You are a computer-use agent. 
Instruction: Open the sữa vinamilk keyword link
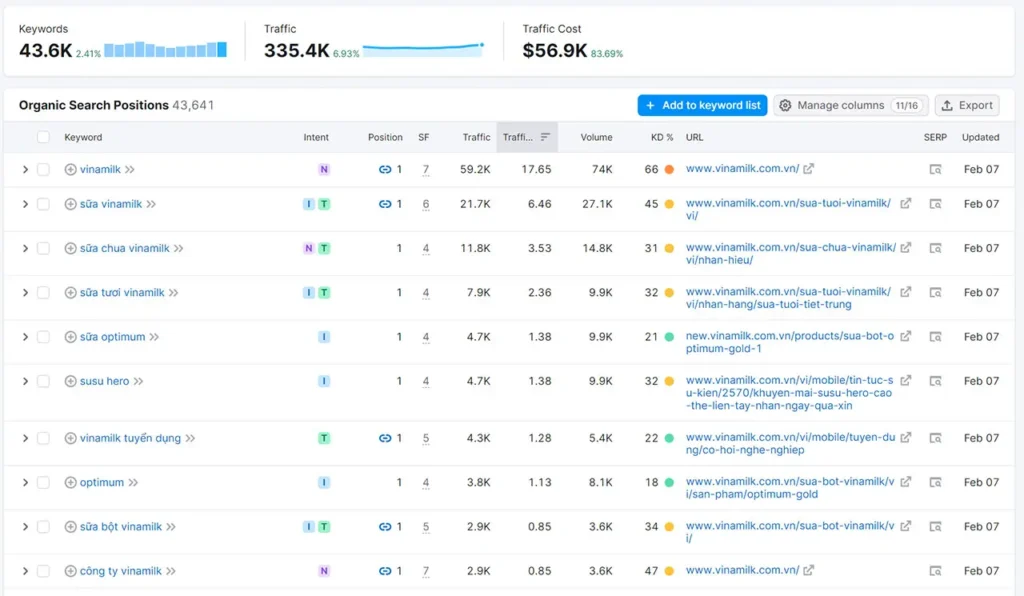[110, 204]
